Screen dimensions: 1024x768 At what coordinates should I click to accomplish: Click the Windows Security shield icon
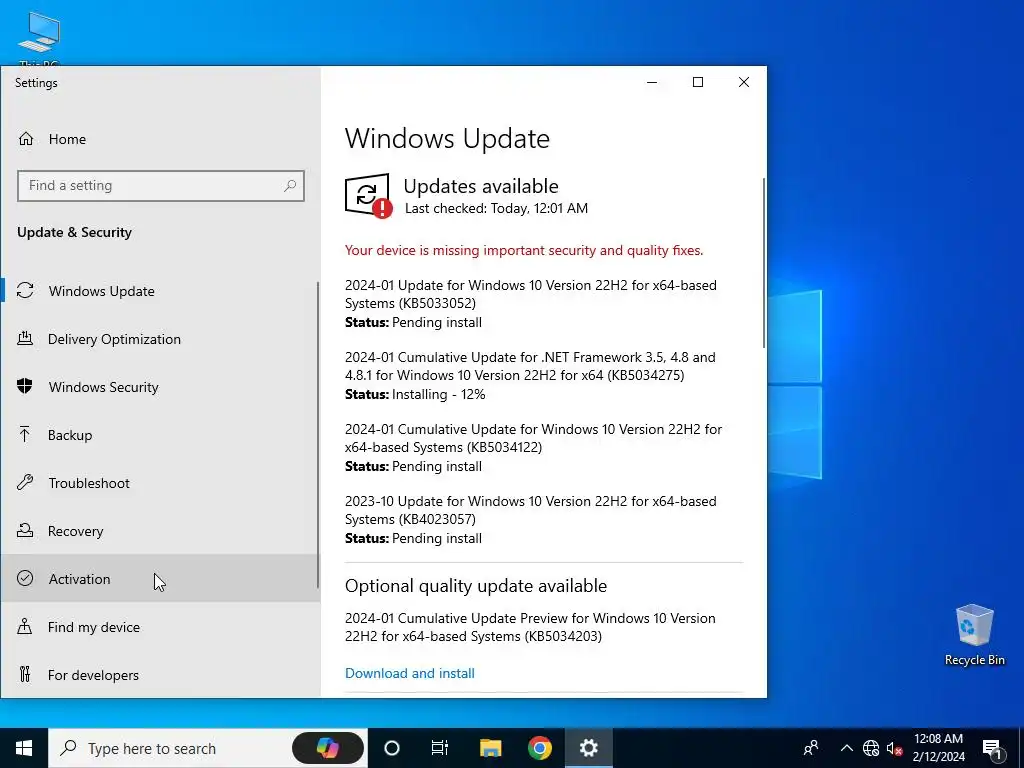tap(25, 387)
